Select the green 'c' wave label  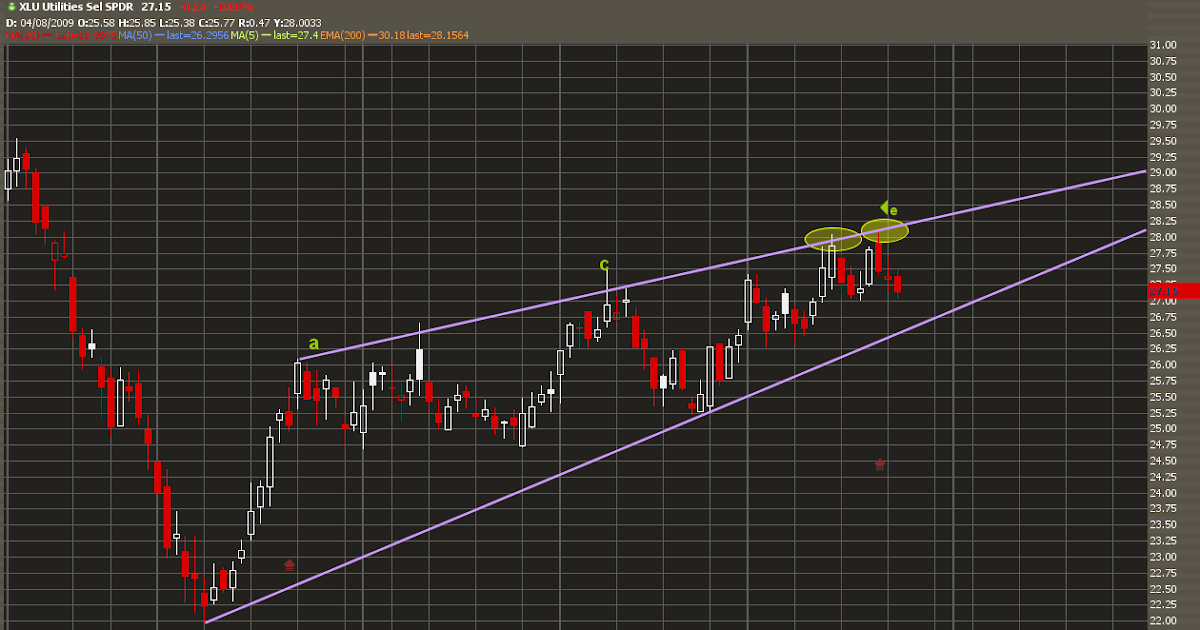coord(604,264)
